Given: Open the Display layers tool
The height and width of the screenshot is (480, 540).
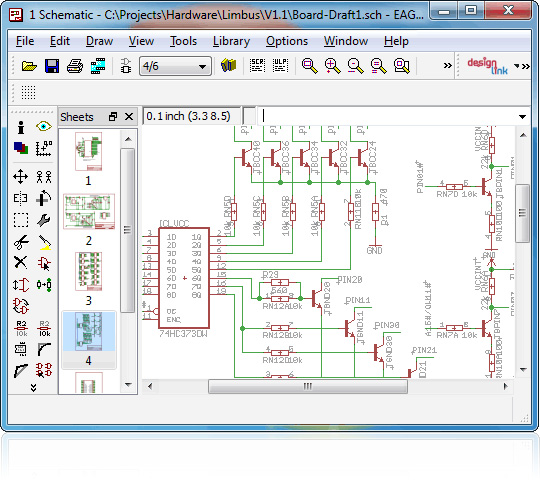Looking at the screenshot, I should tap(21, 148).
